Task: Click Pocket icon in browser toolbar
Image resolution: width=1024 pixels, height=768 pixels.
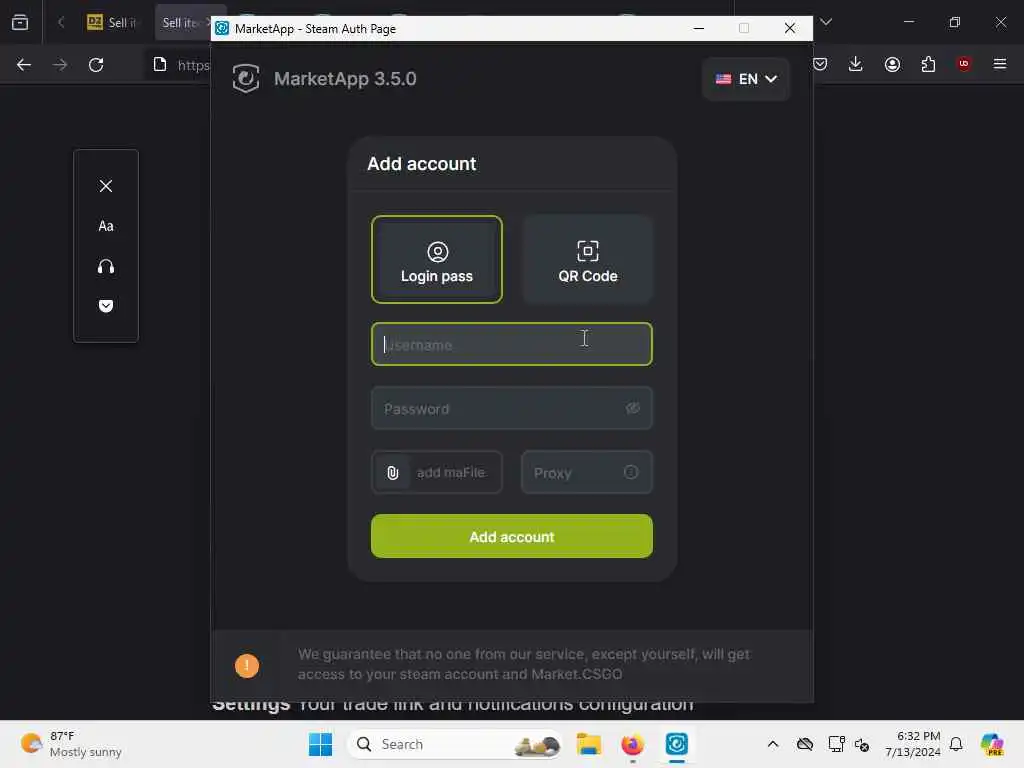Action: [820, 64]
